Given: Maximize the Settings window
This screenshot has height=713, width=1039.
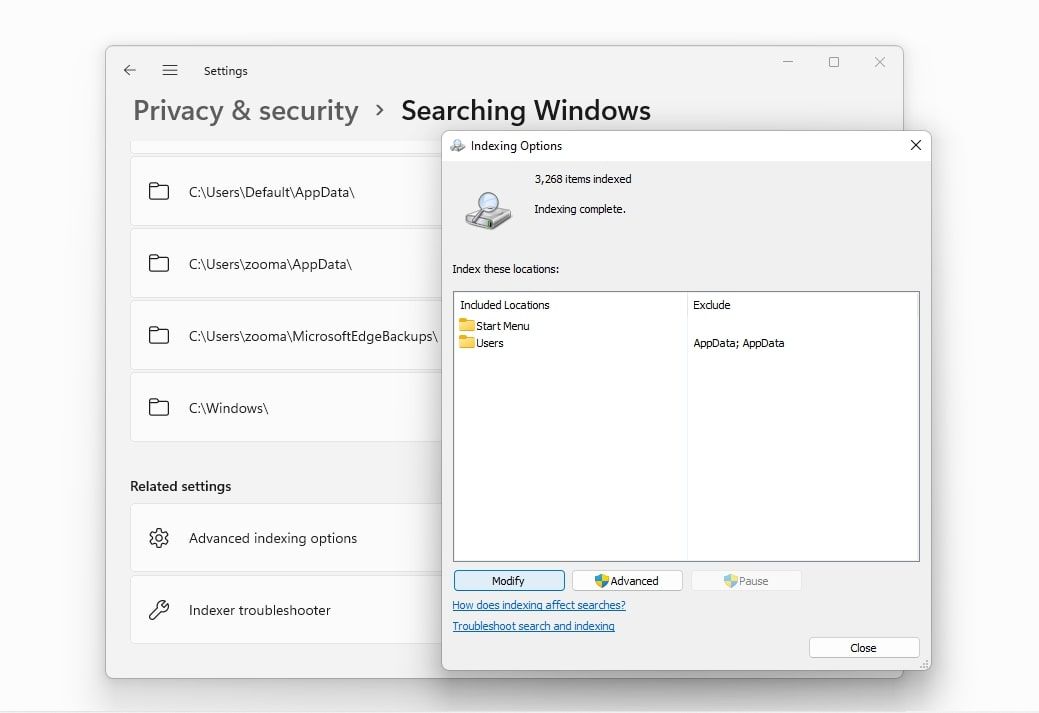Looking at the screenshot, I should tap(834, 62).
